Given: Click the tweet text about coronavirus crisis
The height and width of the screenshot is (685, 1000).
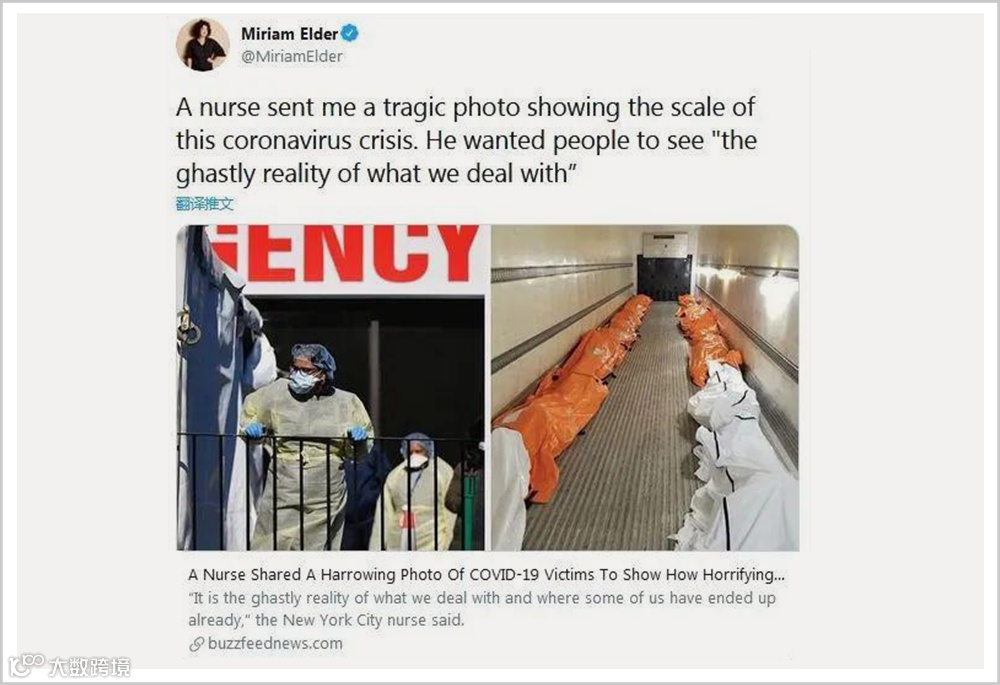Looking at the screenshot, I should (466, 140).
